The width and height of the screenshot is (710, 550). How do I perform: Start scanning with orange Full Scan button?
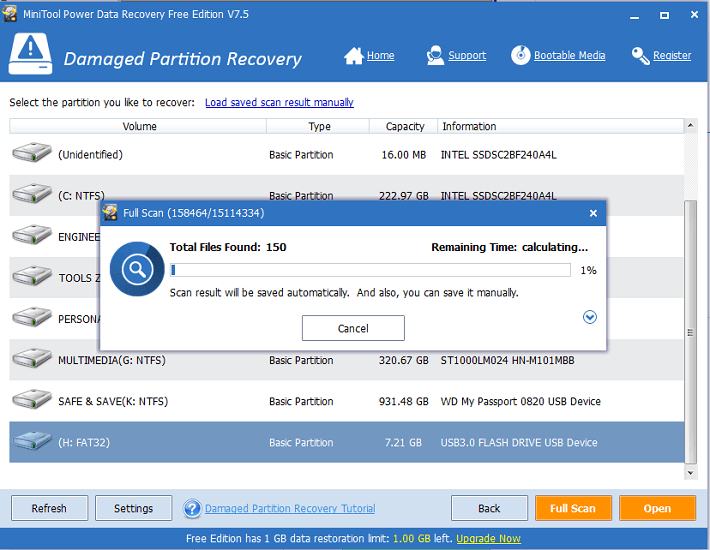click(573, 508)
